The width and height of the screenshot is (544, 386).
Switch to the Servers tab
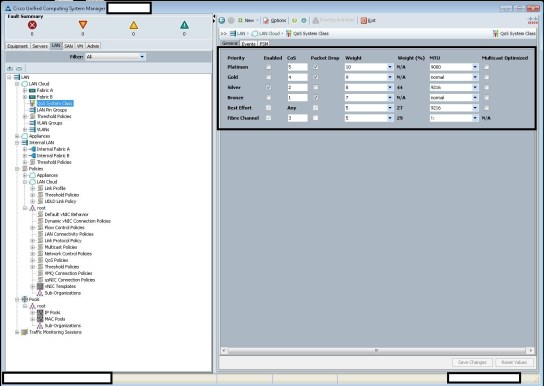coord(40,46)
